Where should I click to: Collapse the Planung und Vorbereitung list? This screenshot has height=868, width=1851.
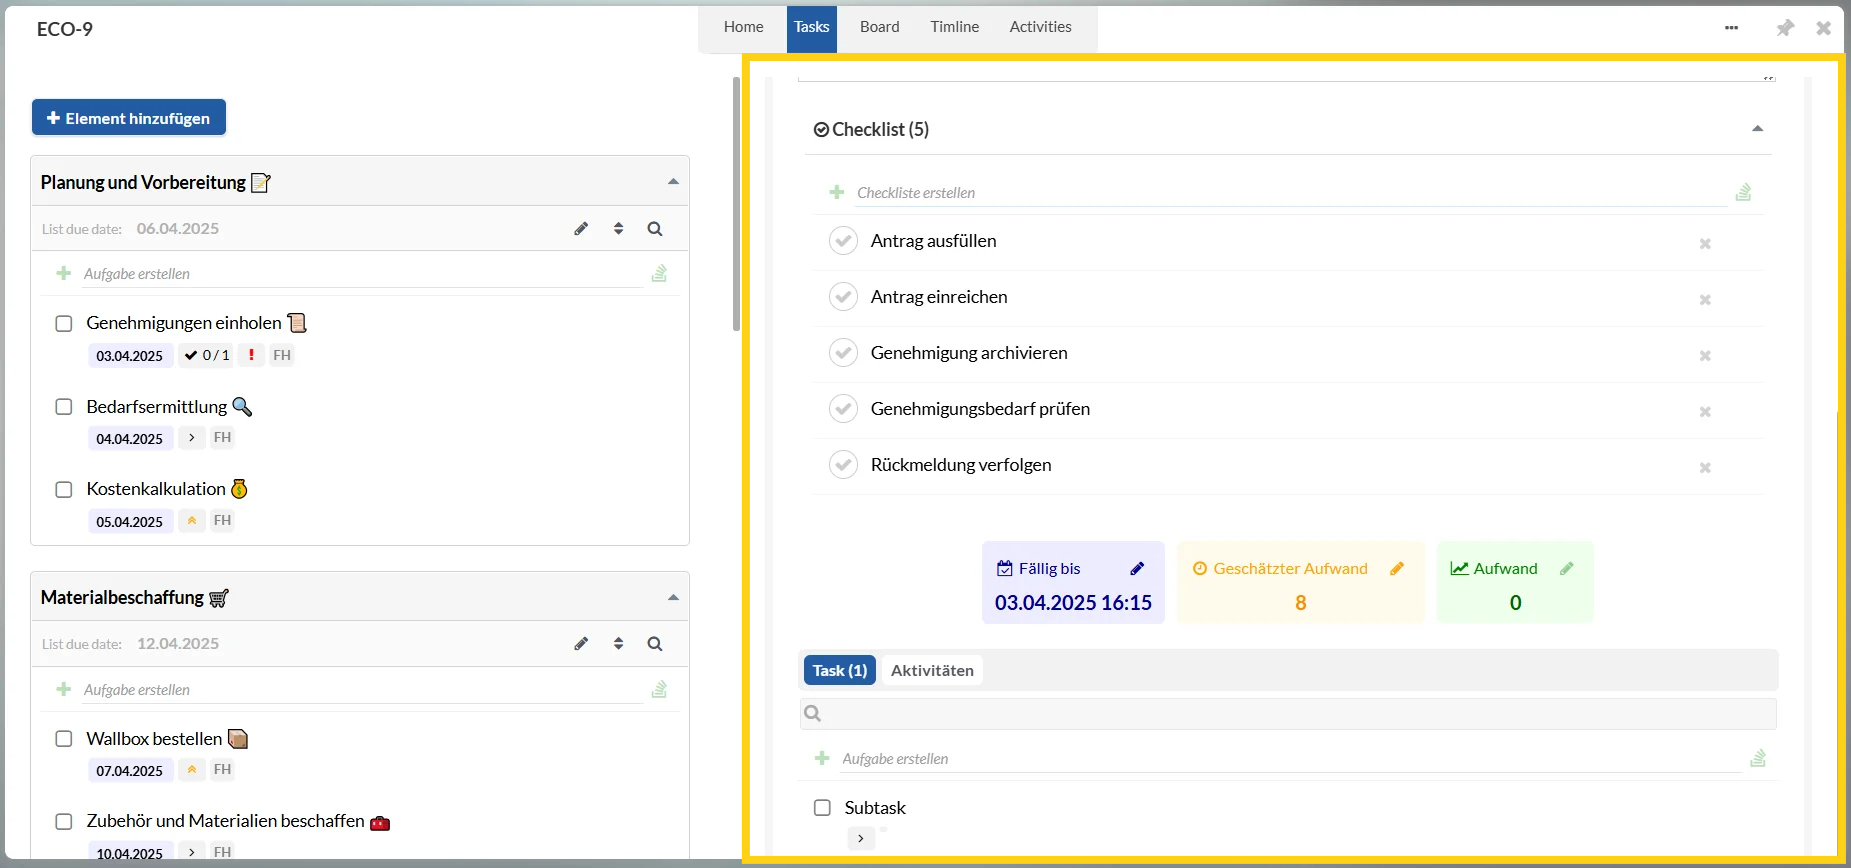(x=673, y=182)
